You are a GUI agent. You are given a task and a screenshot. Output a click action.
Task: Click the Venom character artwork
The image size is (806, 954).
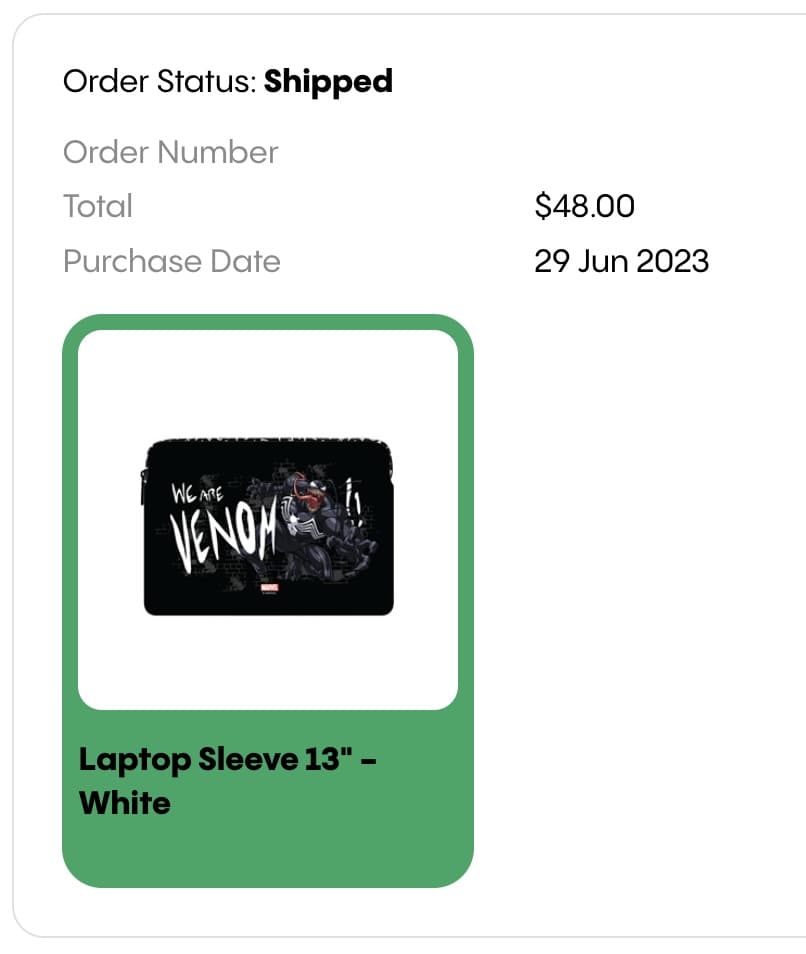click(327, 528)
